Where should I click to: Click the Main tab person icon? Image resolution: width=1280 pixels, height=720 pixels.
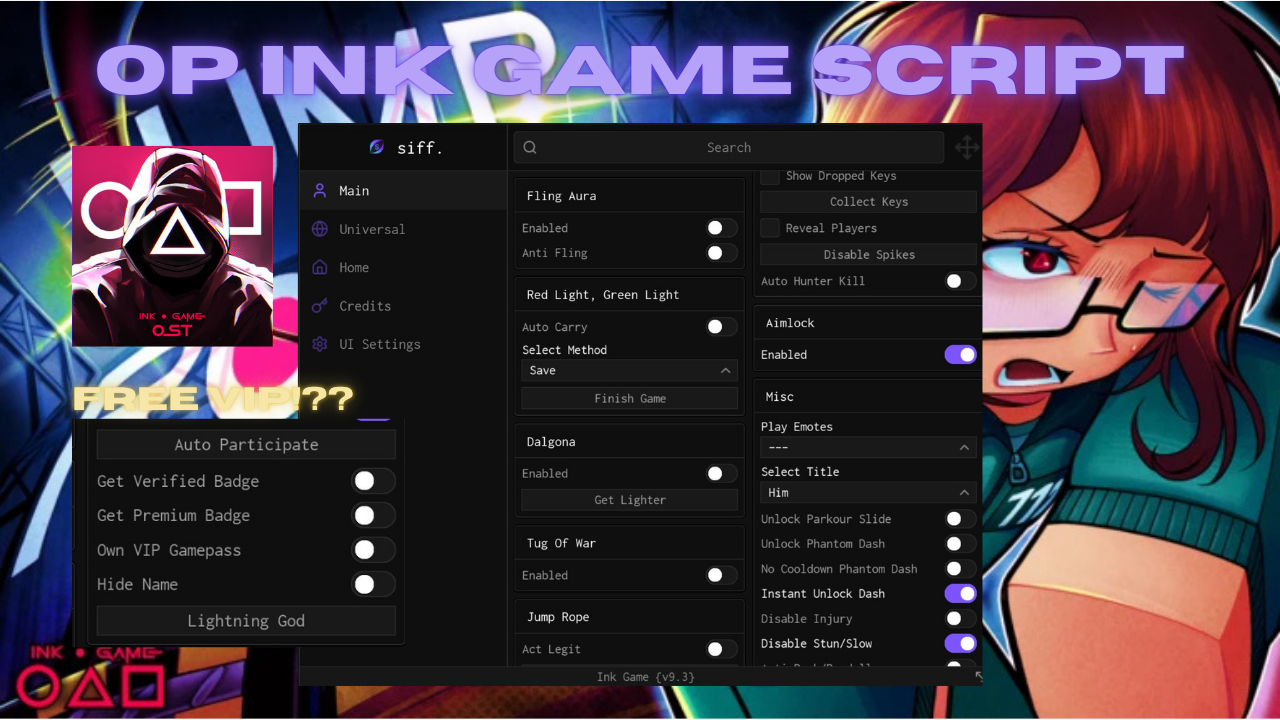[x=320, y=190]
